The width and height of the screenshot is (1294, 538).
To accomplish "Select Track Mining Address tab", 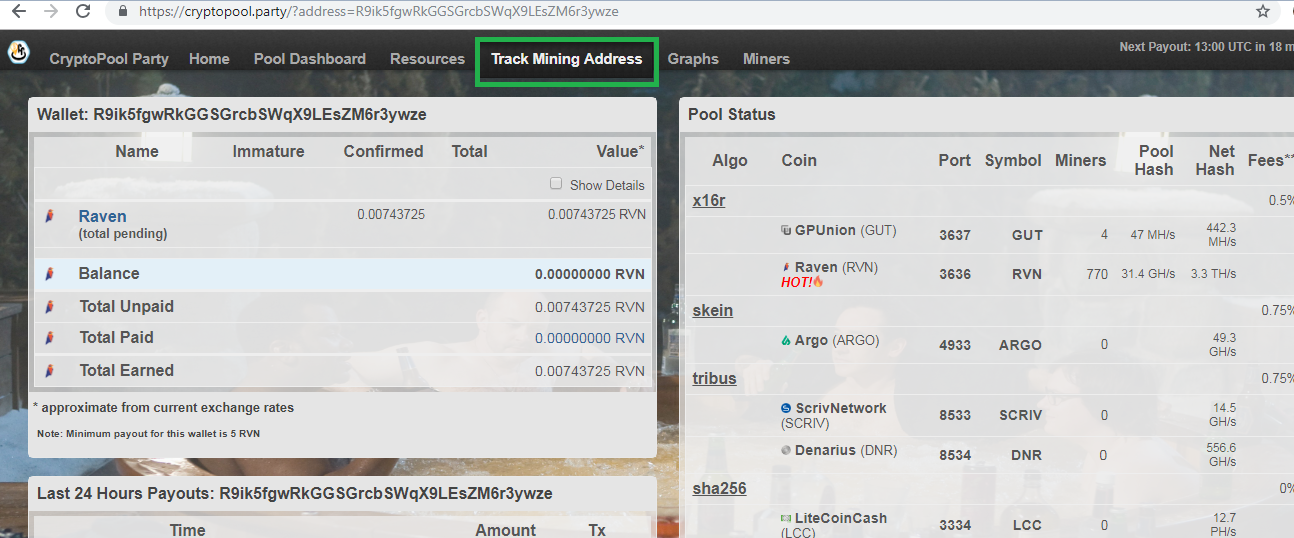I will pos(566,59).
